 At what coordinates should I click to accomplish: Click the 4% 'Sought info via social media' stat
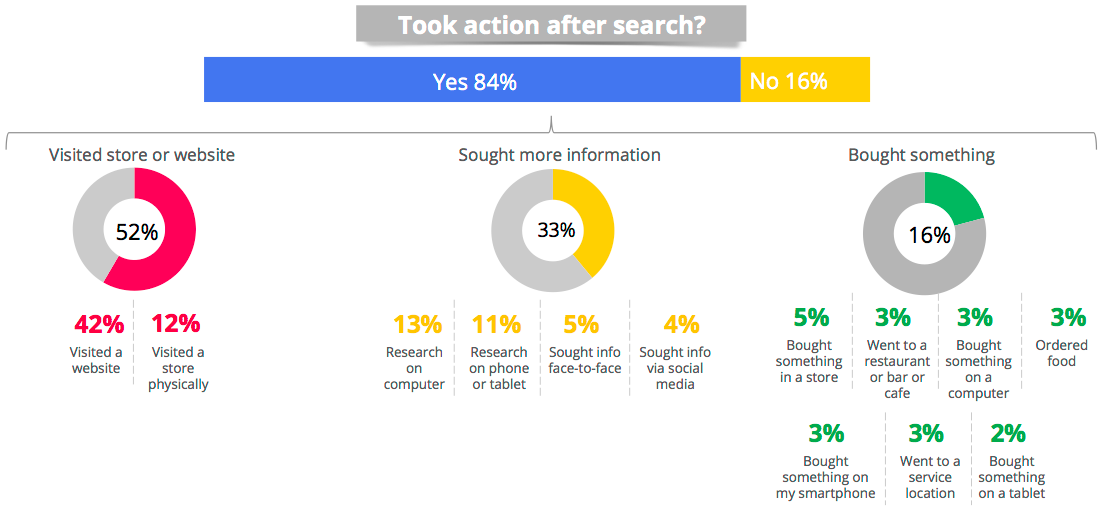click(x=676, y=352)
